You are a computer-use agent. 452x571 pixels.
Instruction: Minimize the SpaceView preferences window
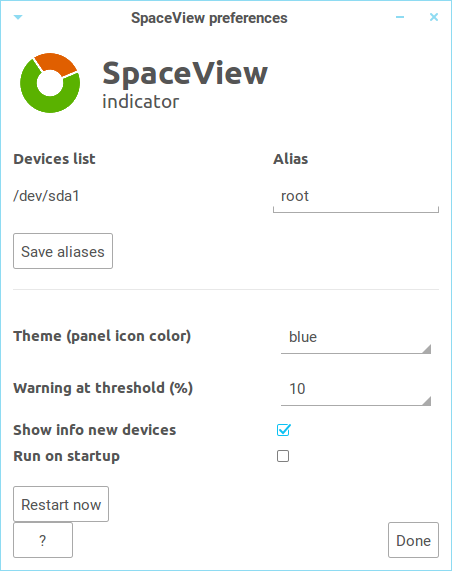coord(400,17)
